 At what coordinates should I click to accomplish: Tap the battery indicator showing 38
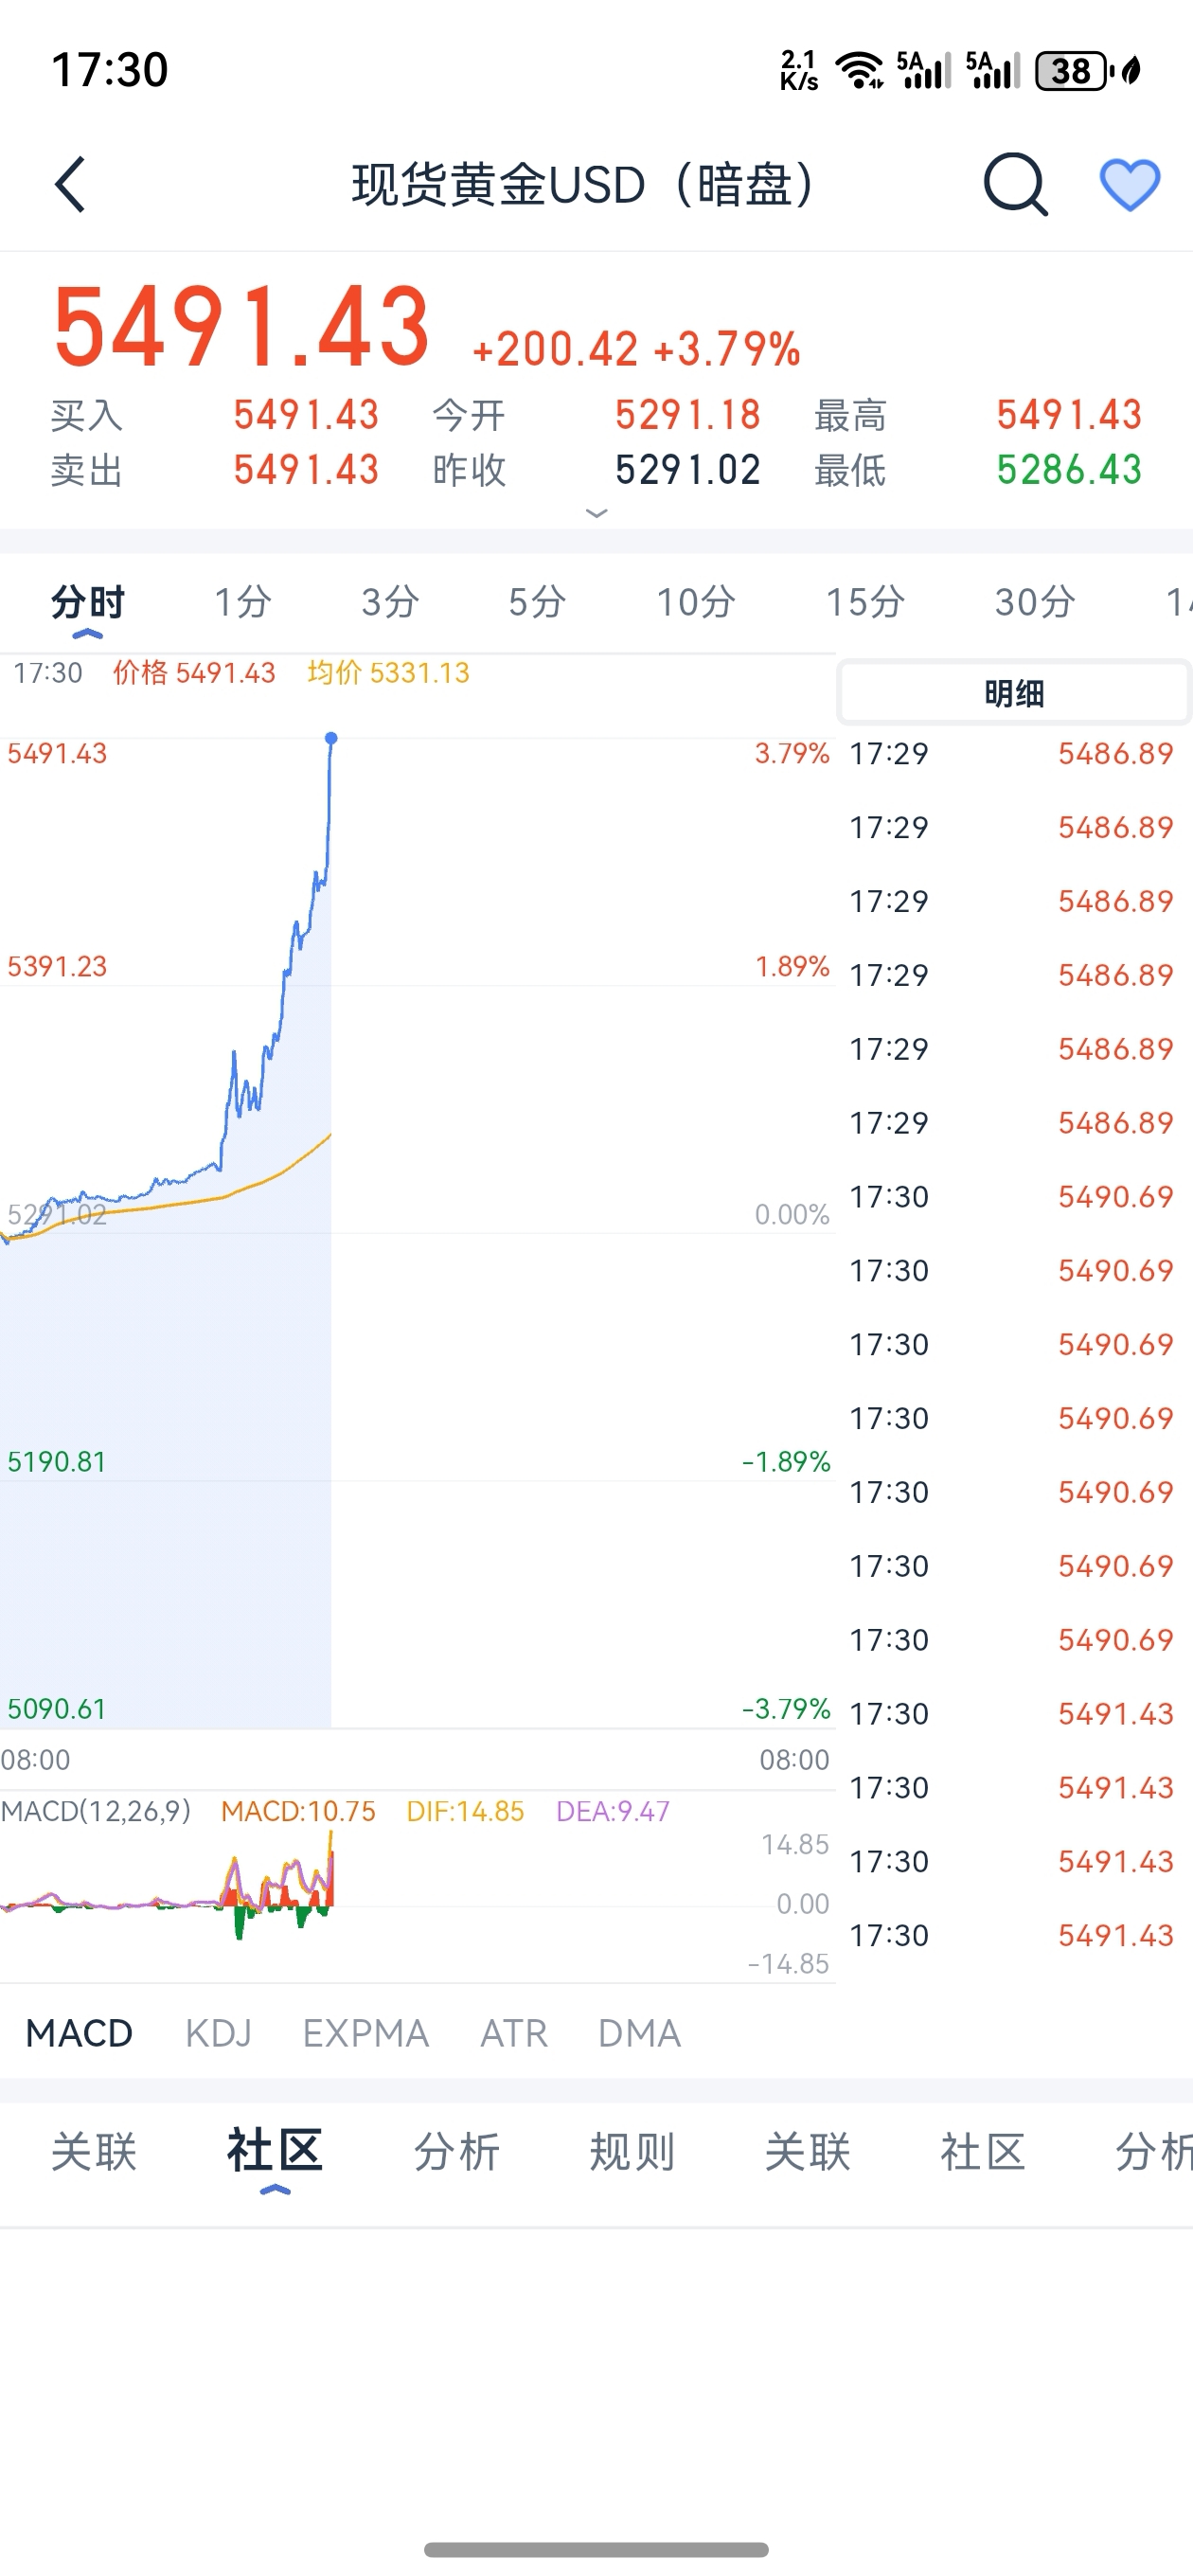click(1073, 71)
